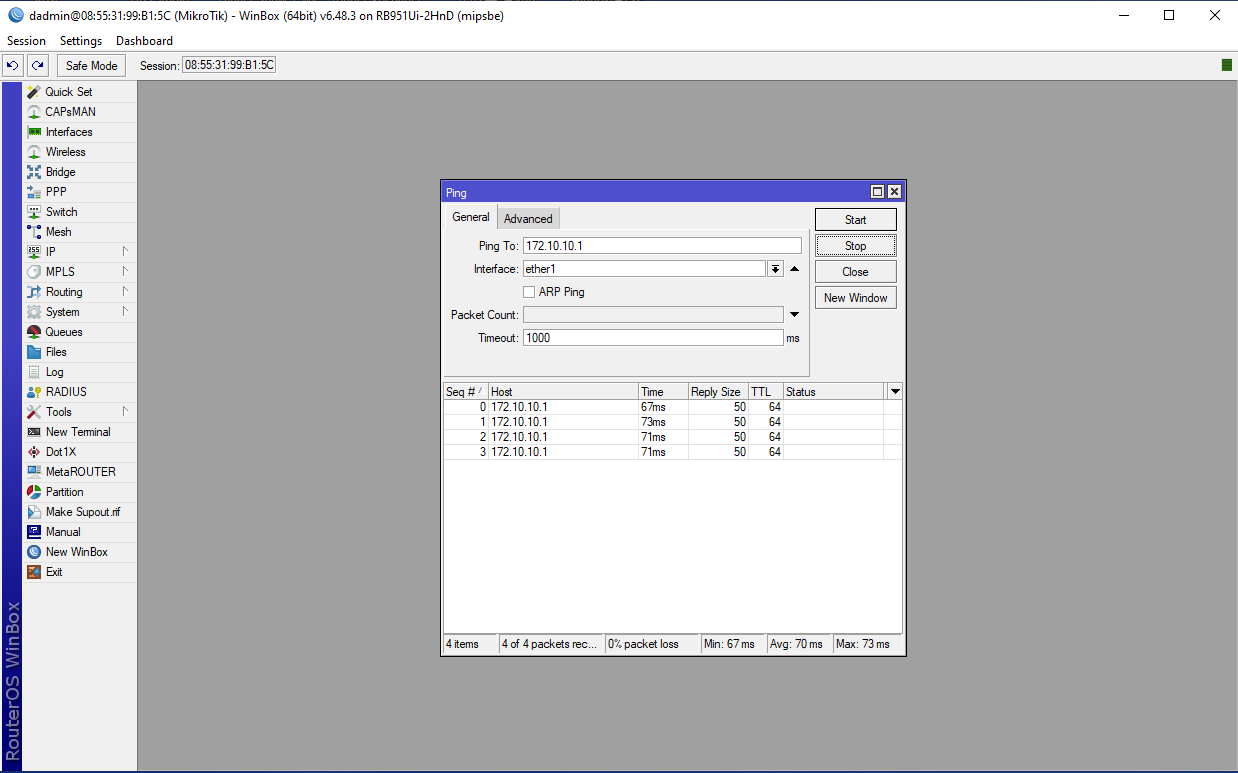Image resolution: width=1238 pixels, height=773 pixels.
Task: Open the Bridge menu icon
Action: tap(34, 172)
